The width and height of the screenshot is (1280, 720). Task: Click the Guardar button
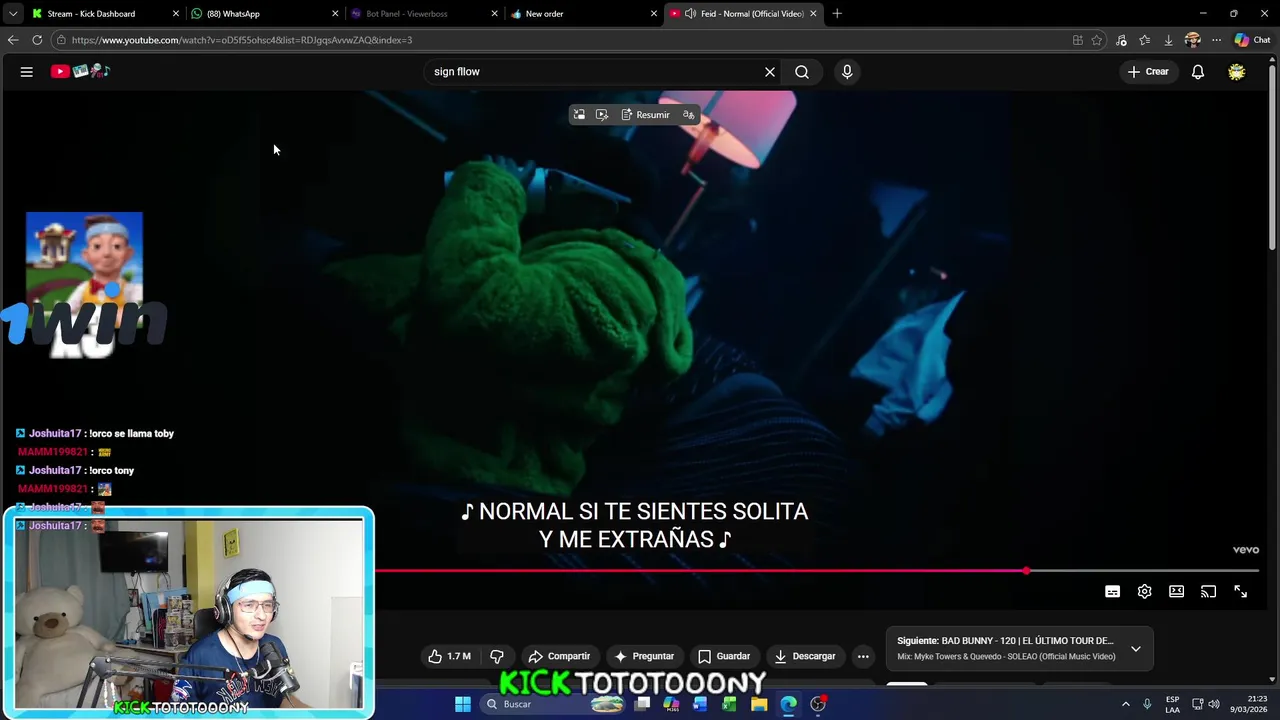724,656
